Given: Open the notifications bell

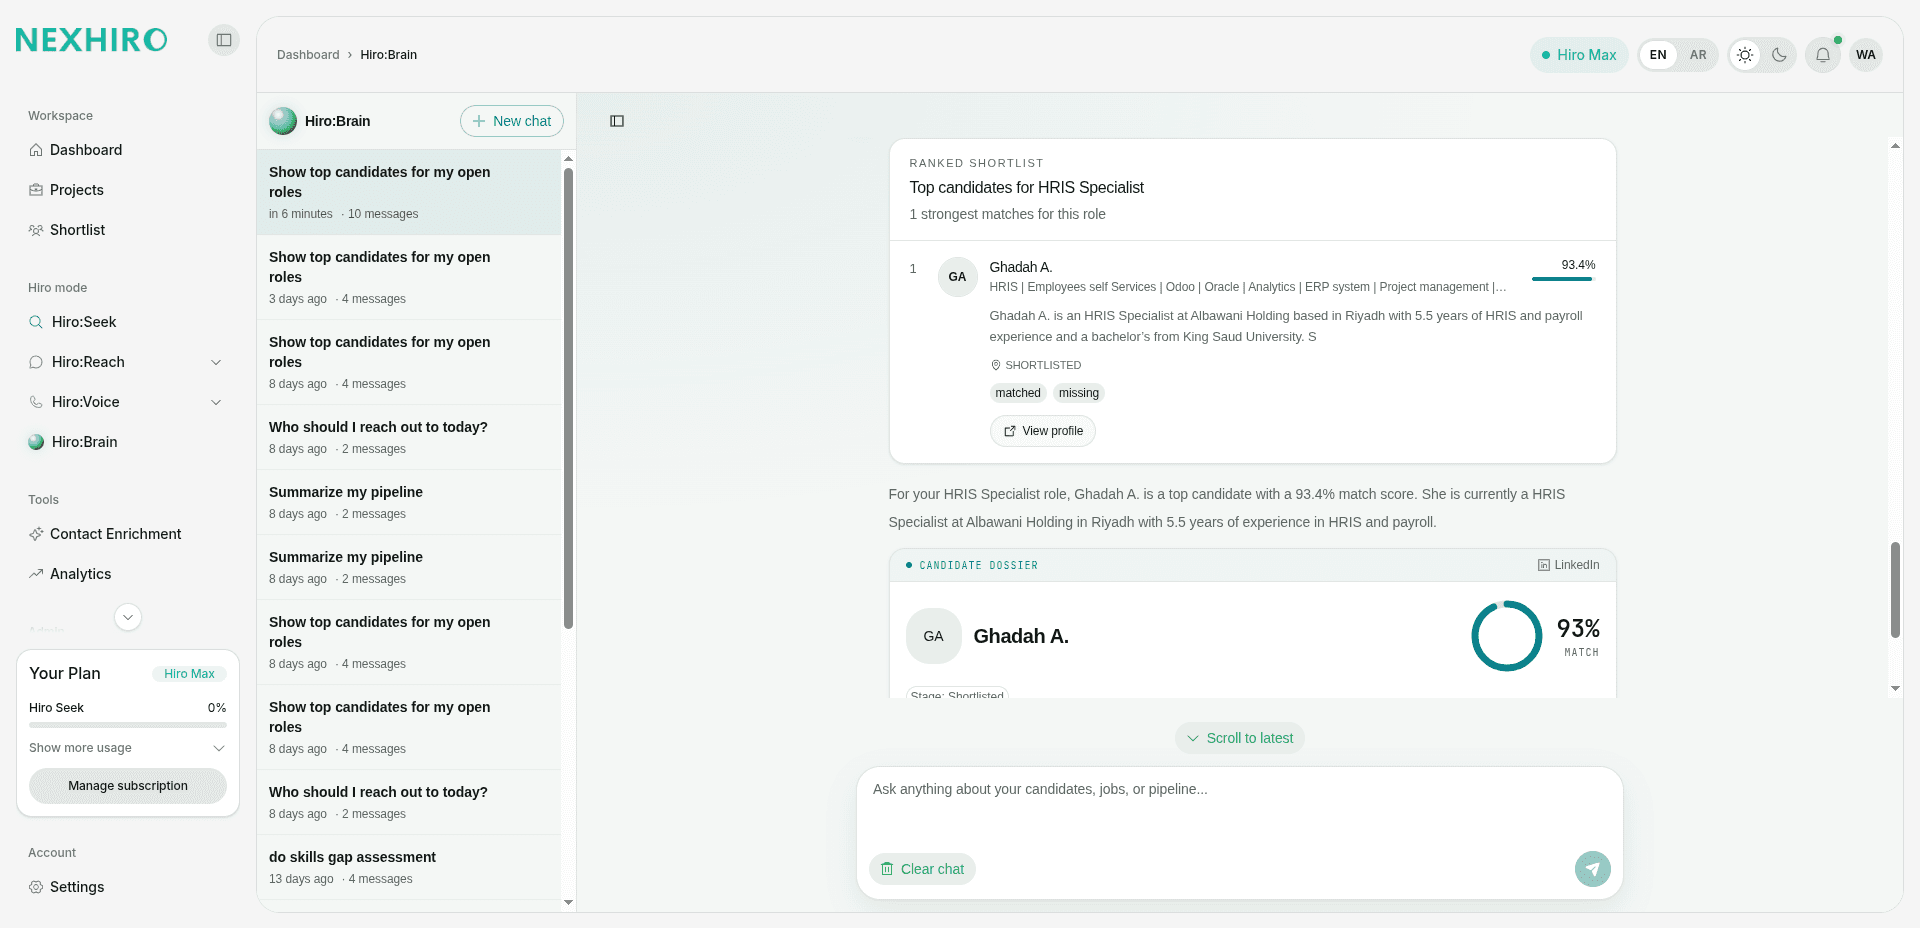Looking at the screenshot, I should click(1823, 55).
